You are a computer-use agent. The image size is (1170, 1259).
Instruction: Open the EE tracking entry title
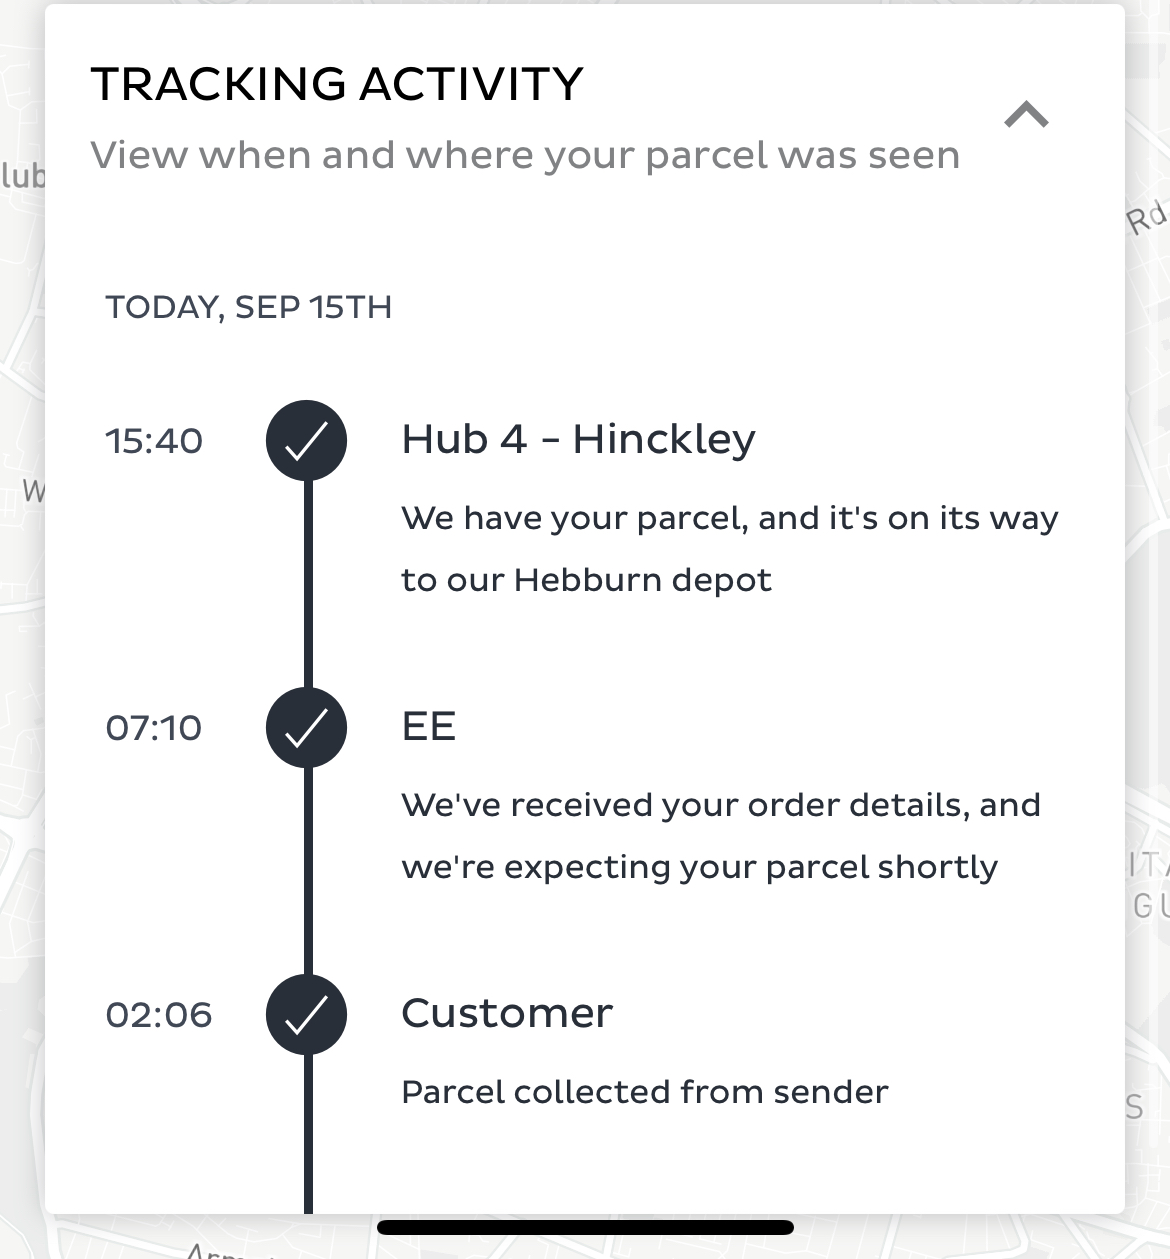(x=429, y=726)
